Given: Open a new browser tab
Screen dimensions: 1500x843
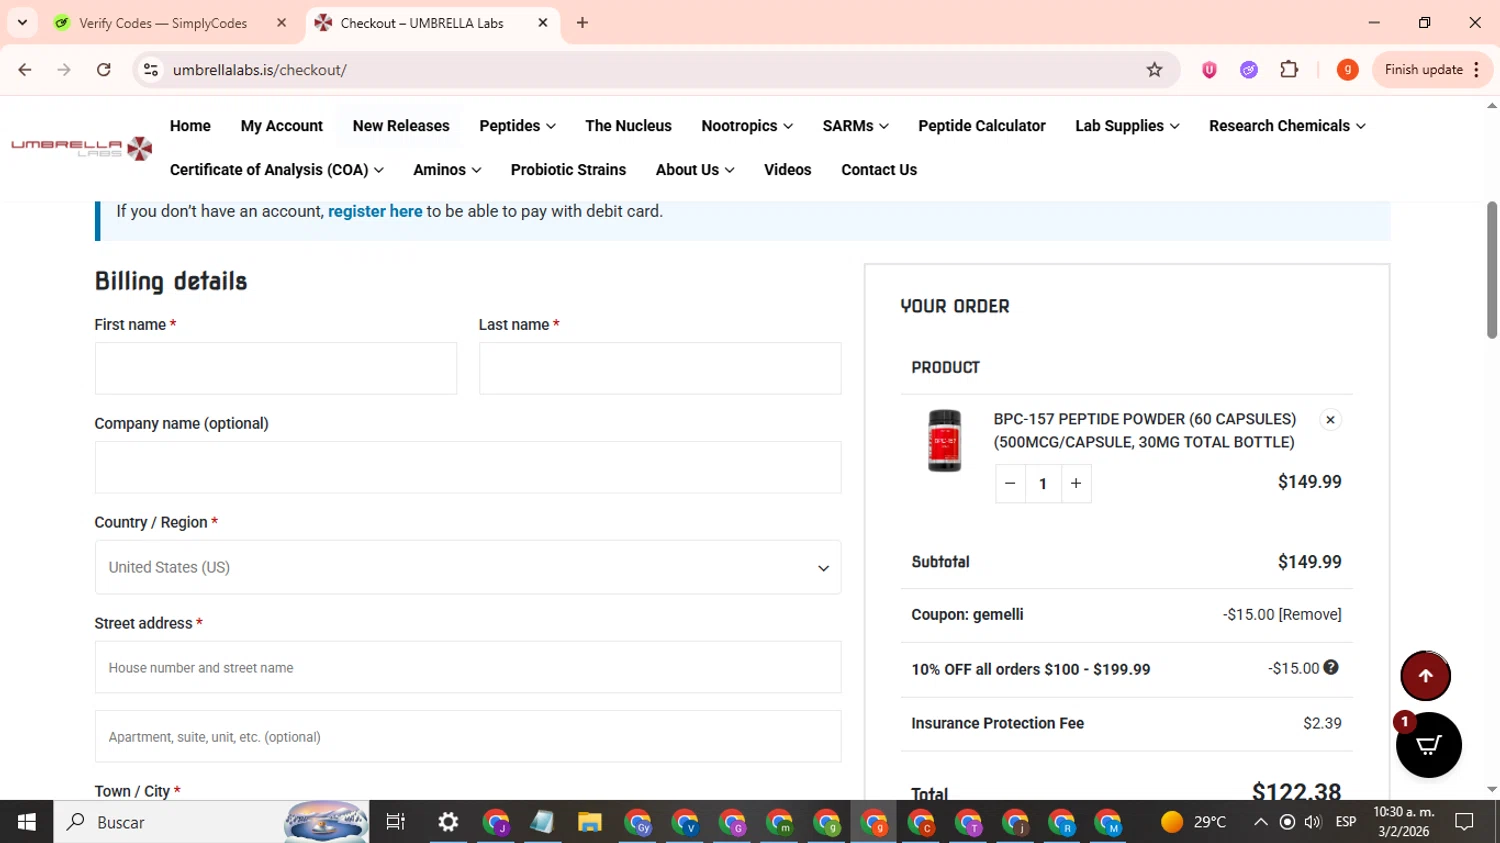Looking at the screenshot, I should (582, 23).
